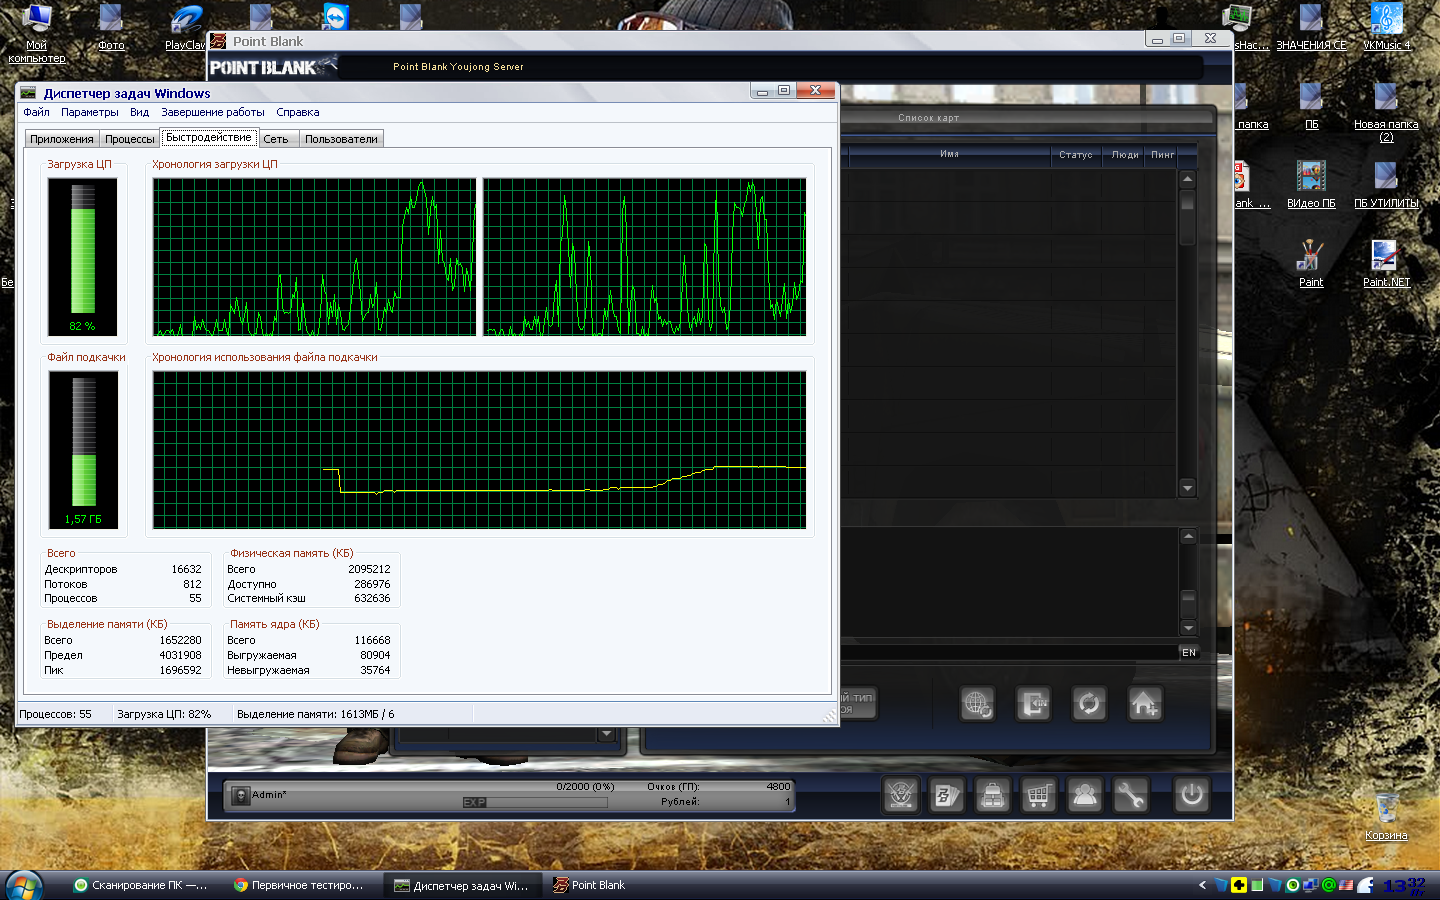The height and width of the screenshot is (900, 1440).
Task: Open the Завершение работы menu
Action: tap(213, 112)
